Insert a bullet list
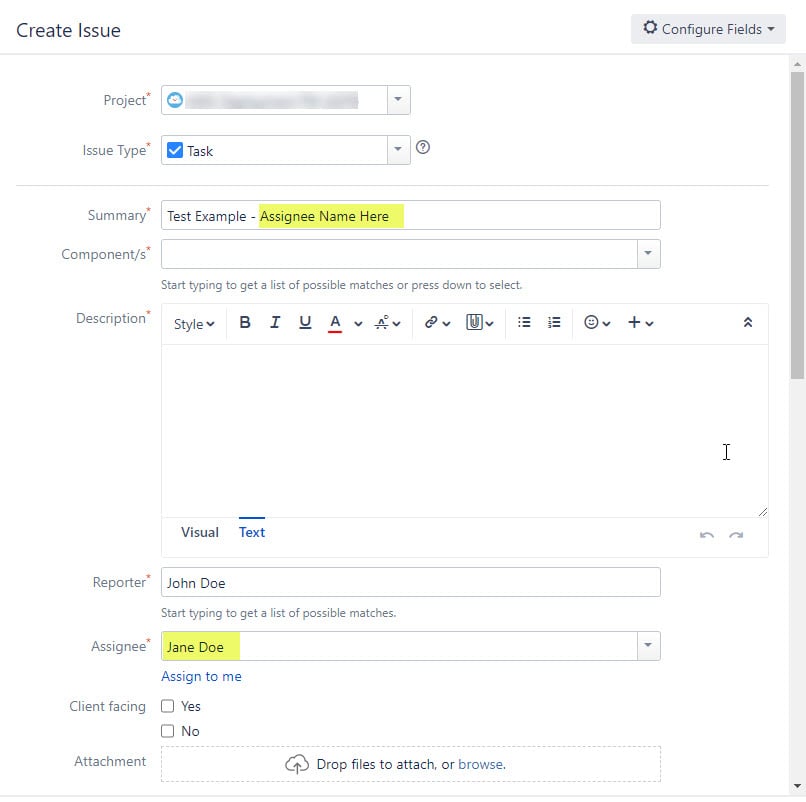The height and width of the screenshot is (802, 806). click(x=524, y=322)
